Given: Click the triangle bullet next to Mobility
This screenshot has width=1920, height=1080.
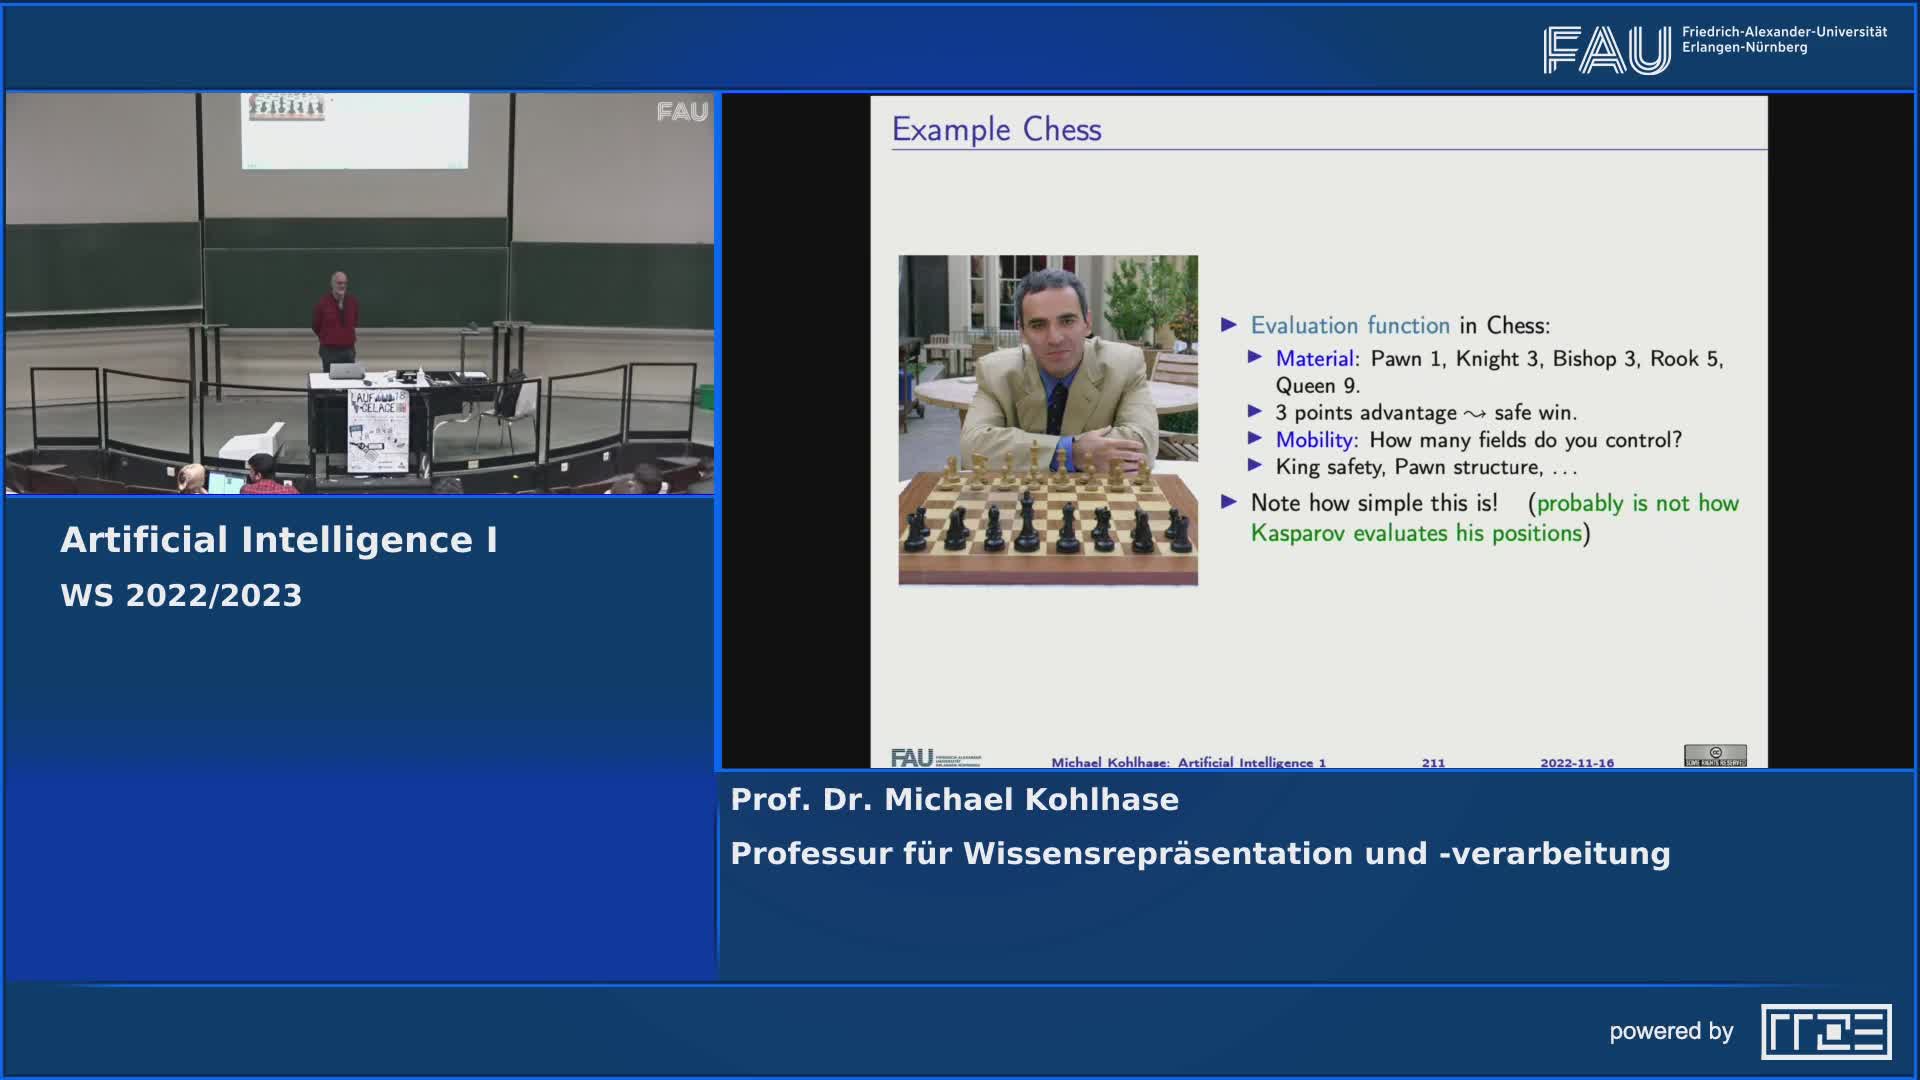Looking at the screenshot, I should point(1255,438).
